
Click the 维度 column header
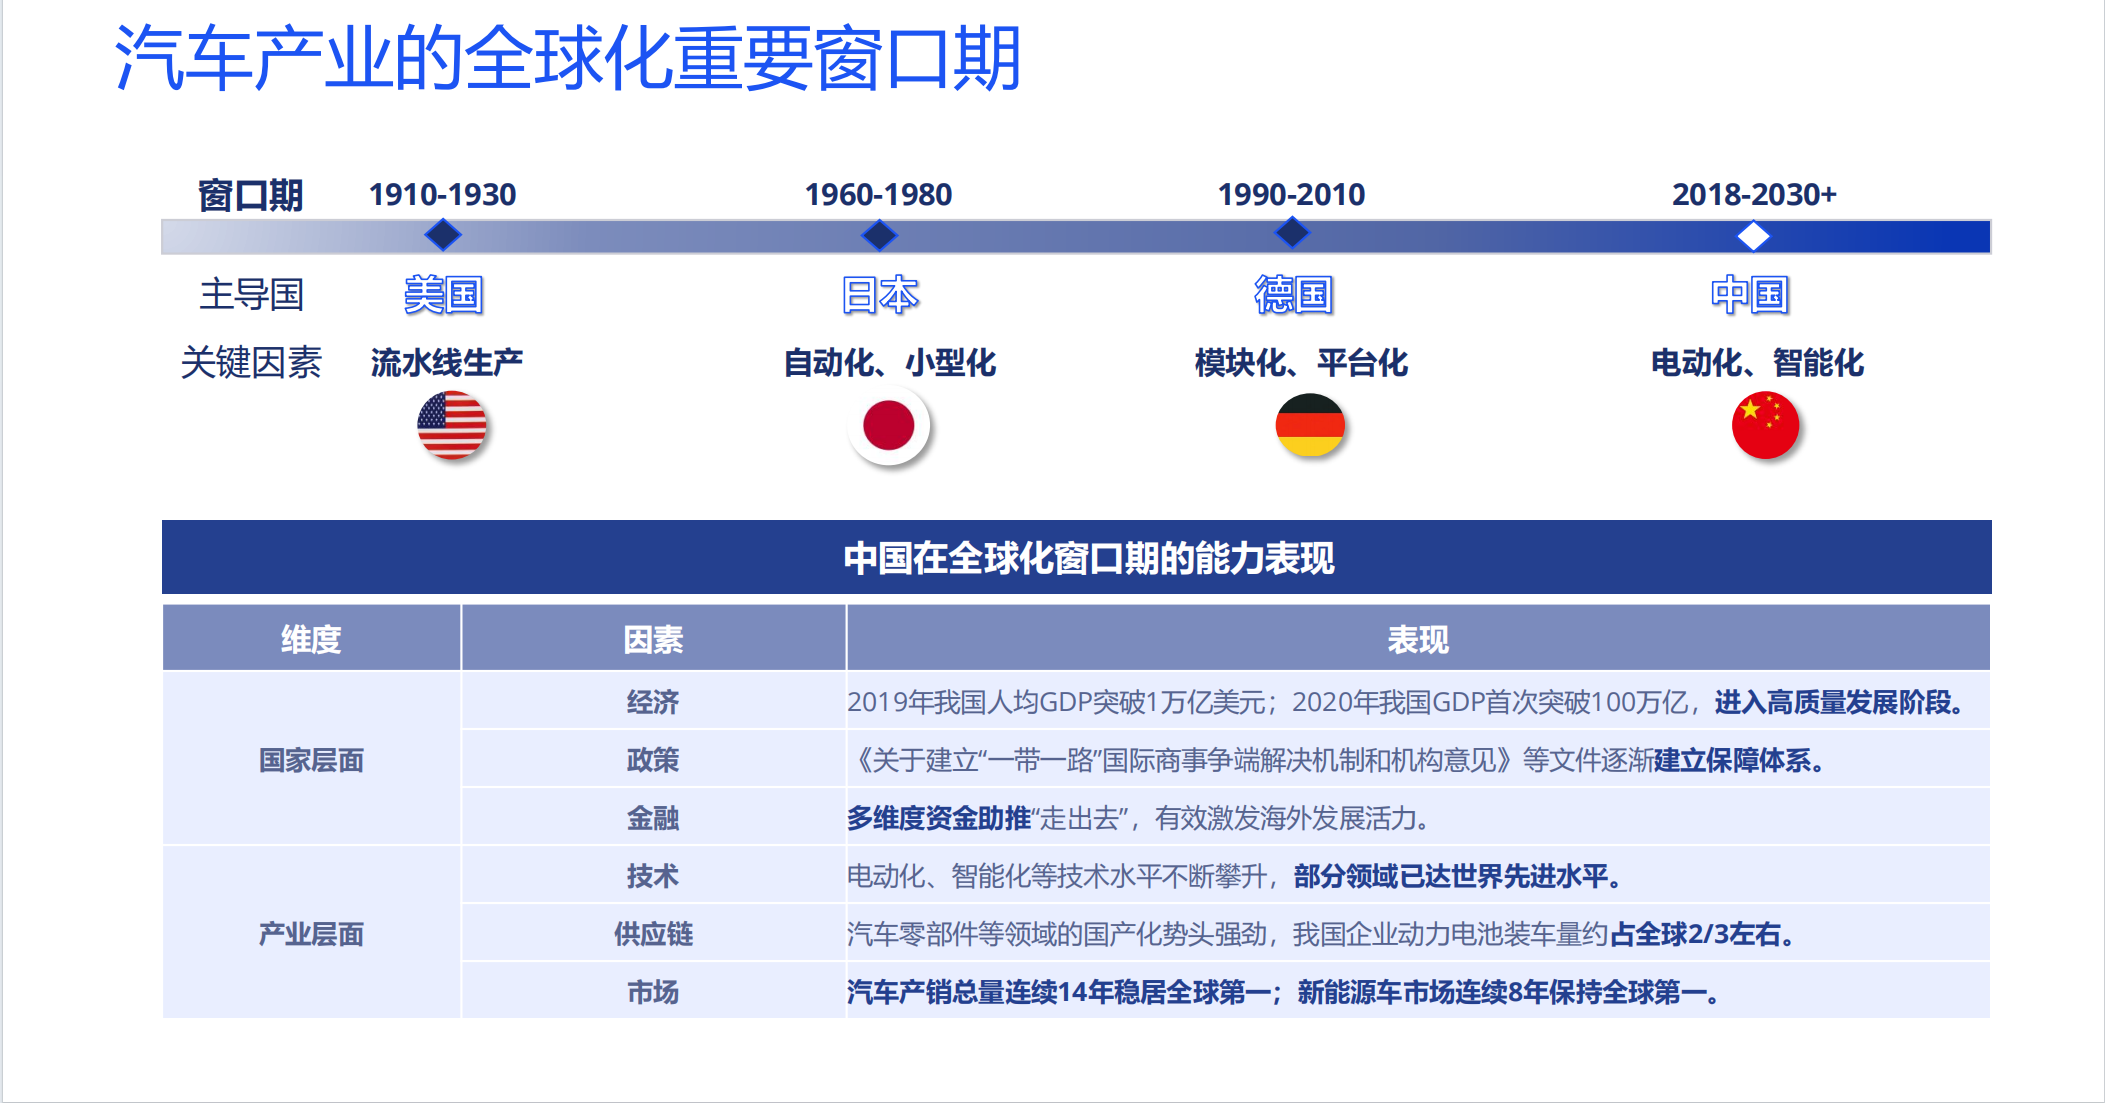[311, 639]
